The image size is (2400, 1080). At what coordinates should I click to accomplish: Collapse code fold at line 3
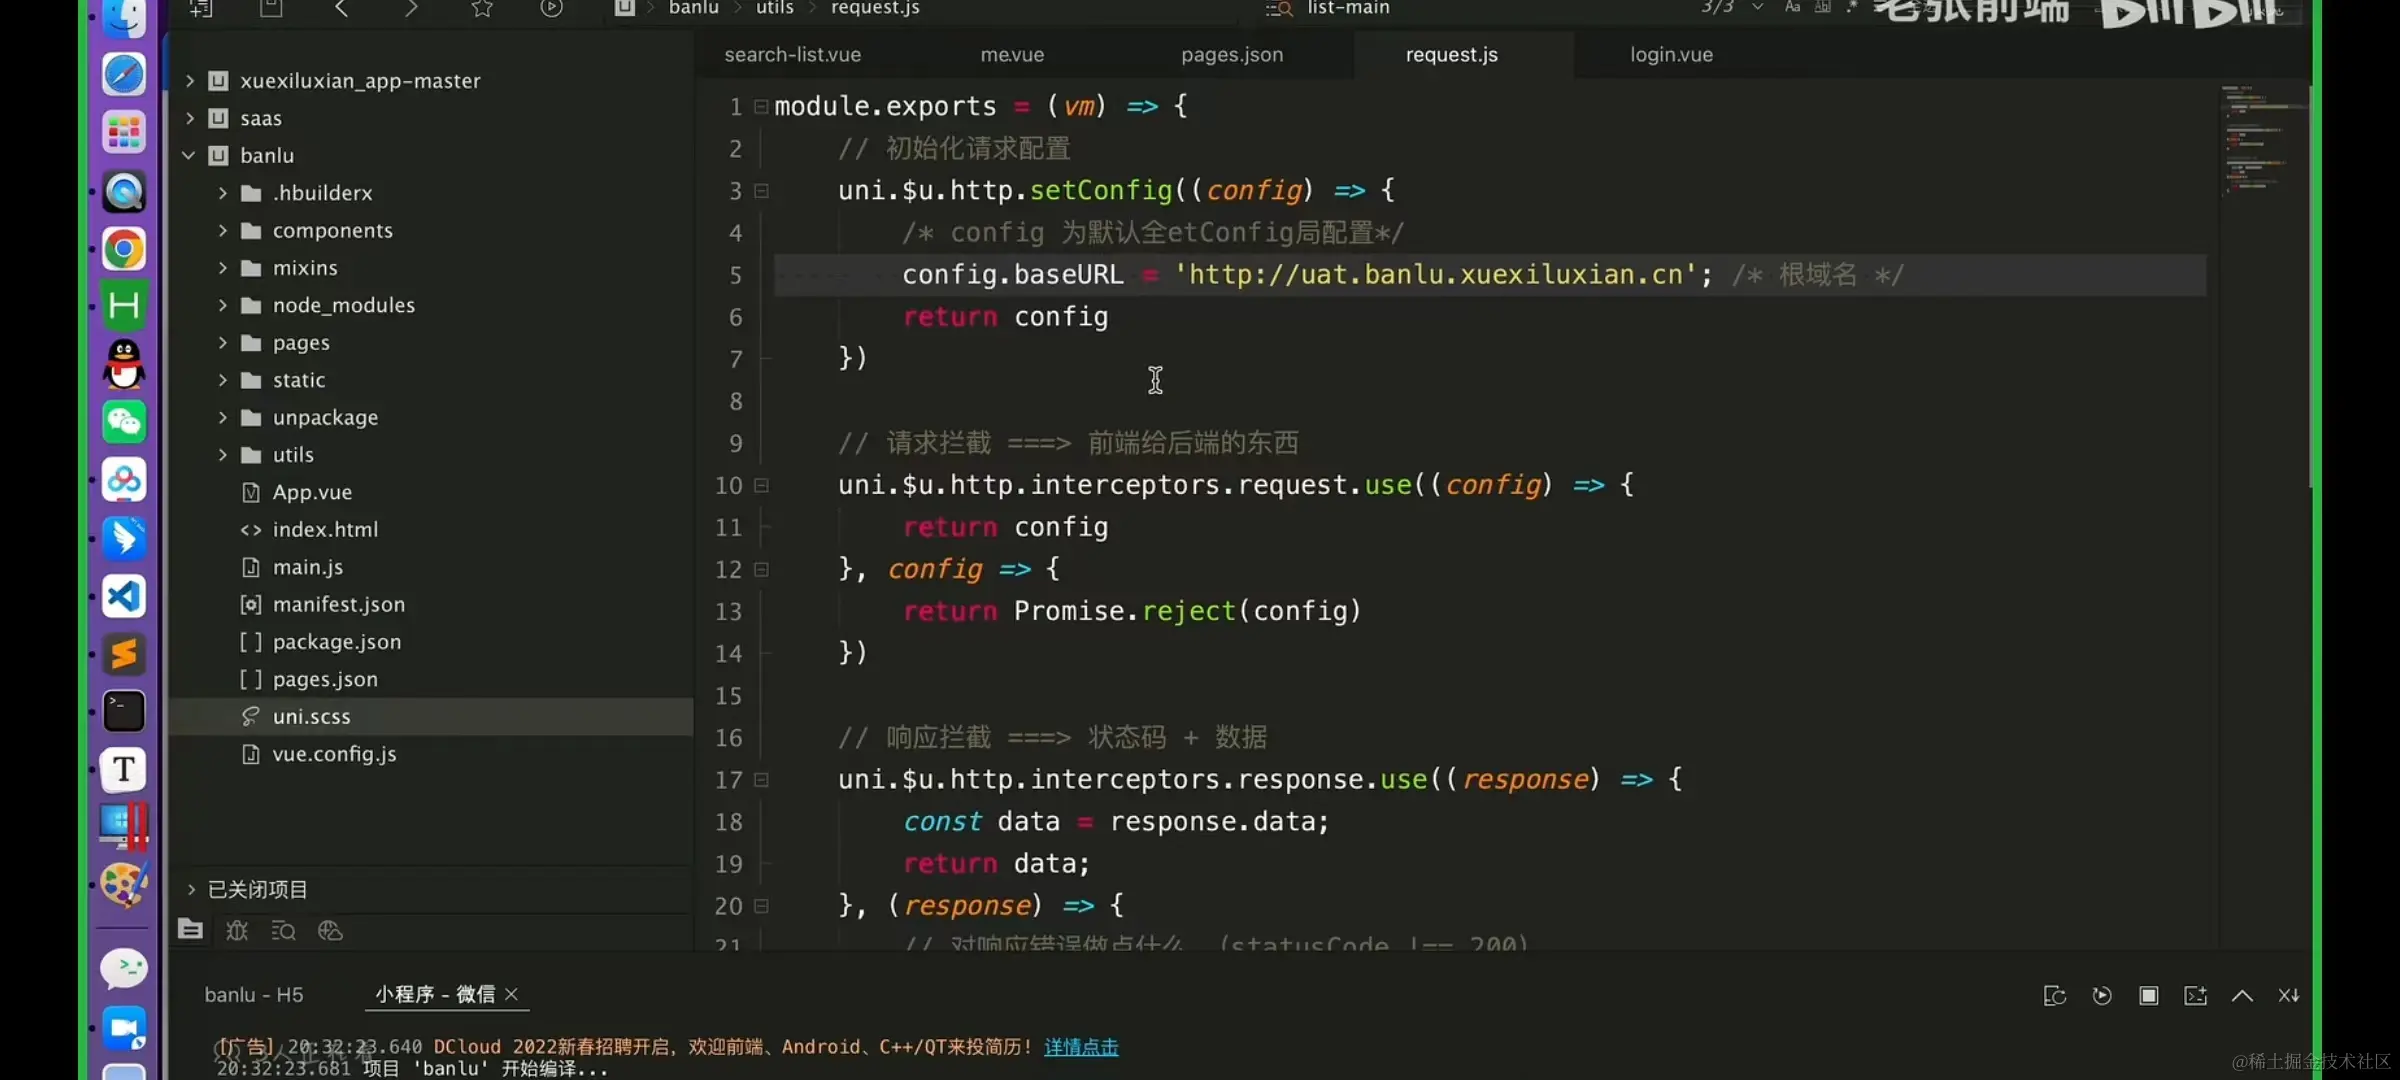(762, 190)
